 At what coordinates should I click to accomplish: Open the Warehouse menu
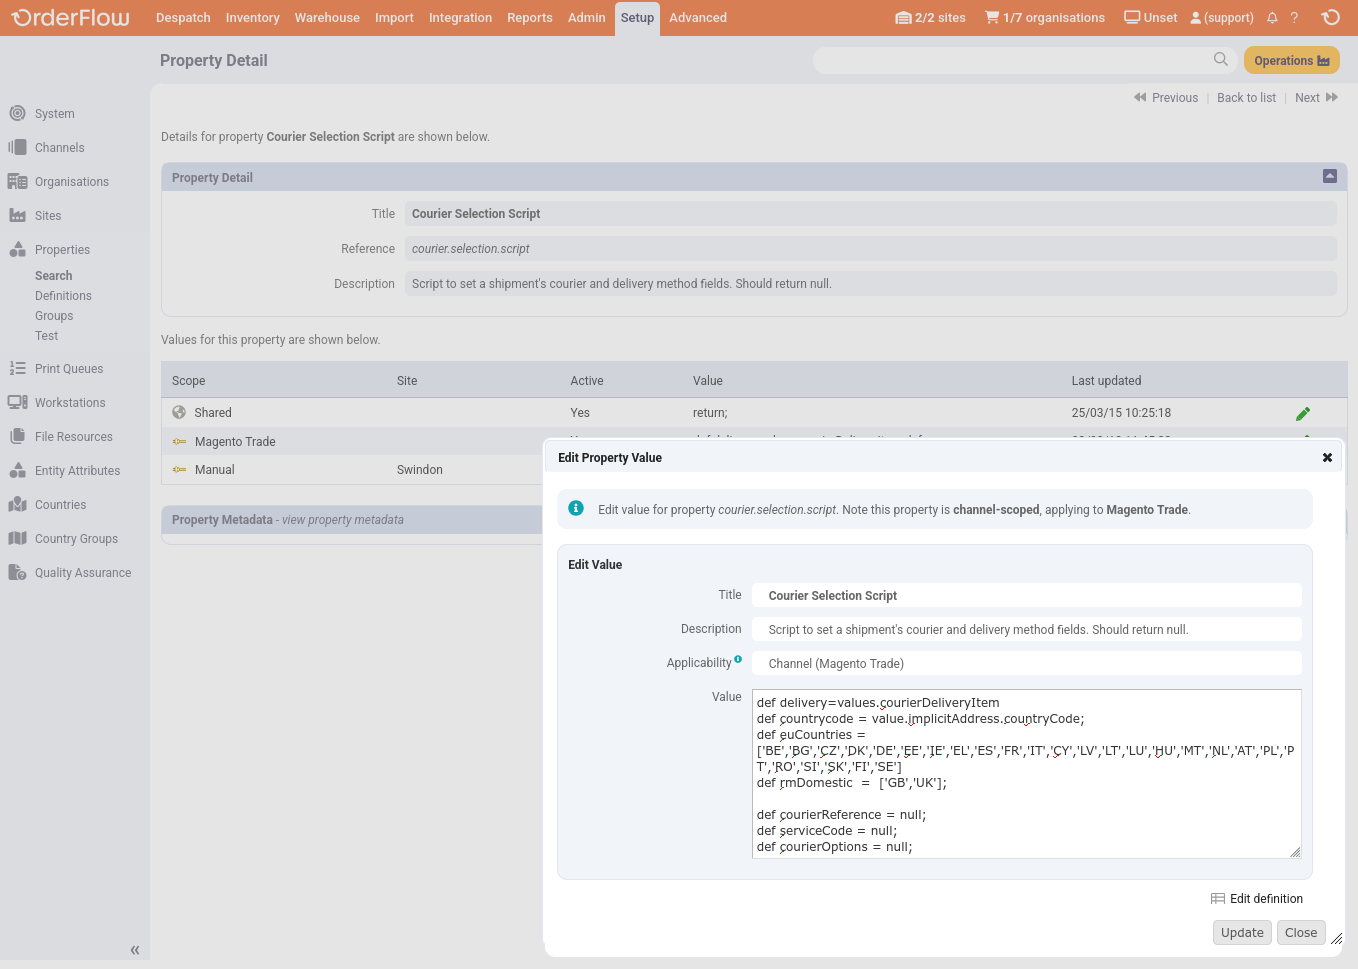tap(327, 18)
